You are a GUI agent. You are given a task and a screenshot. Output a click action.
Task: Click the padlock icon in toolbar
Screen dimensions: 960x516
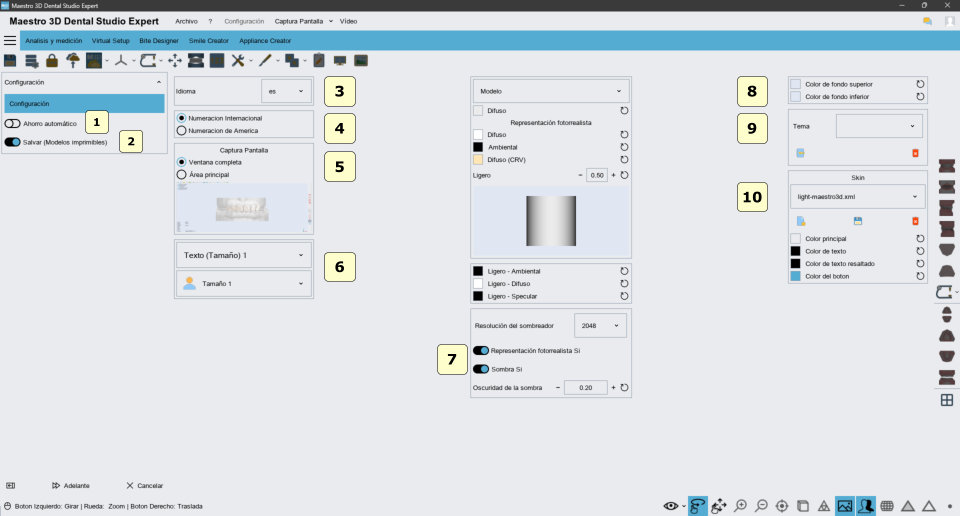click(x=52, y=60)
